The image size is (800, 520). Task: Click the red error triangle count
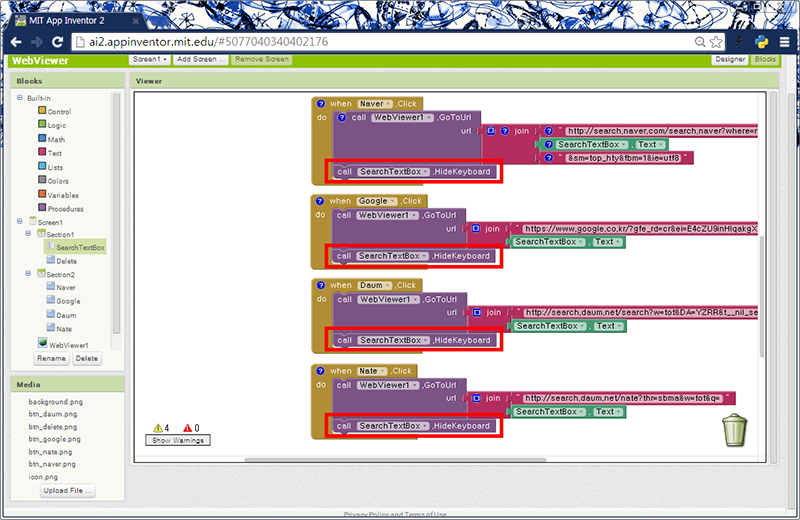pos(191,428)
